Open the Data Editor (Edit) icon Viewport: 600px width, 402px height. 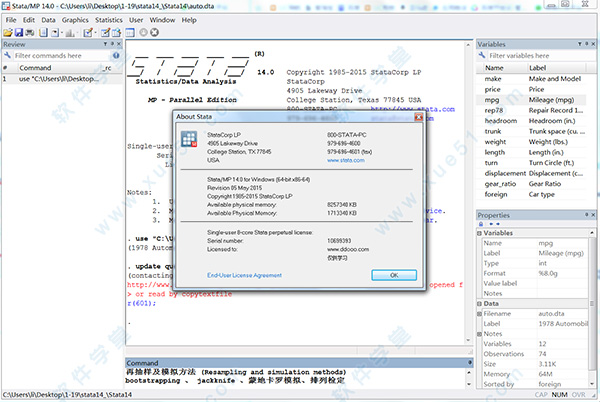point(104,32)
